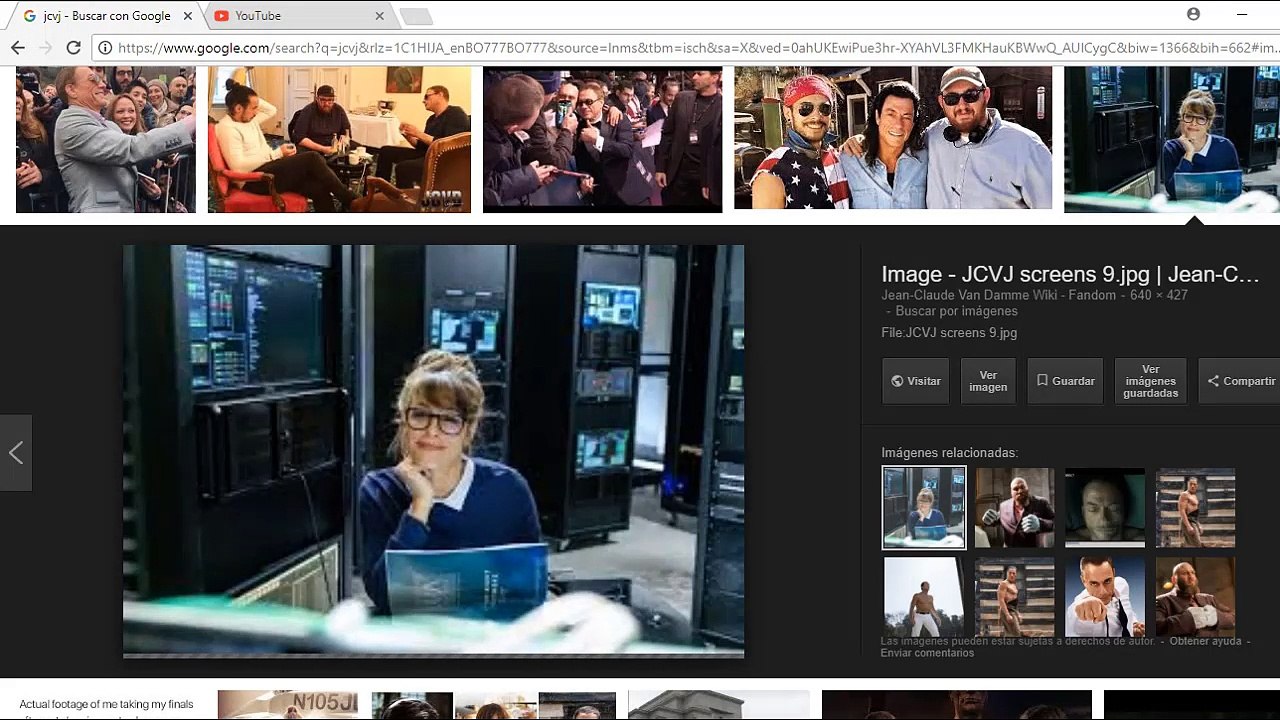Select related thumbnail of bald man in pink shirt
Viewport: 1280px width, 720px height.
pyautogui.click(x=1015, y=508)
